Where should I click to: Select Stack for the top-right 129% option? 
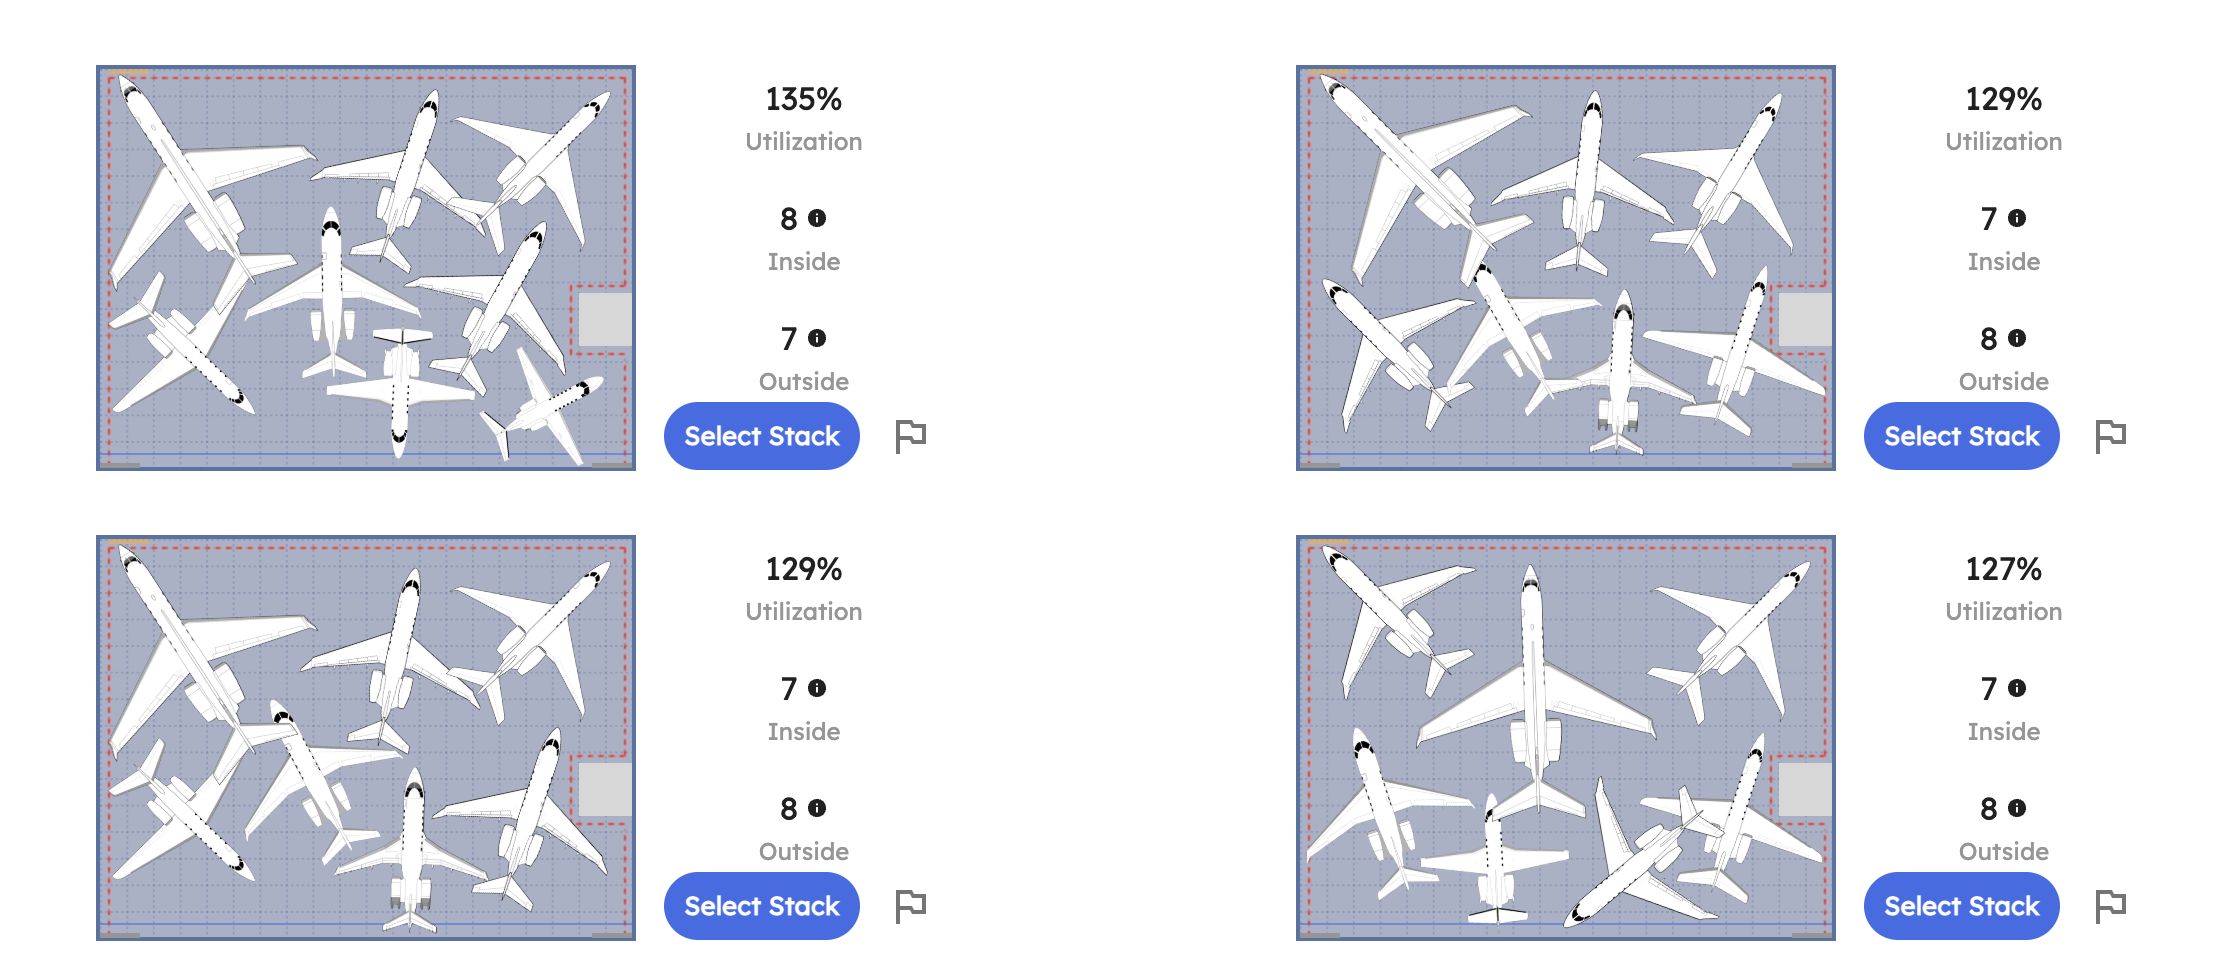pyautogui.click(x=1961, y=435)
